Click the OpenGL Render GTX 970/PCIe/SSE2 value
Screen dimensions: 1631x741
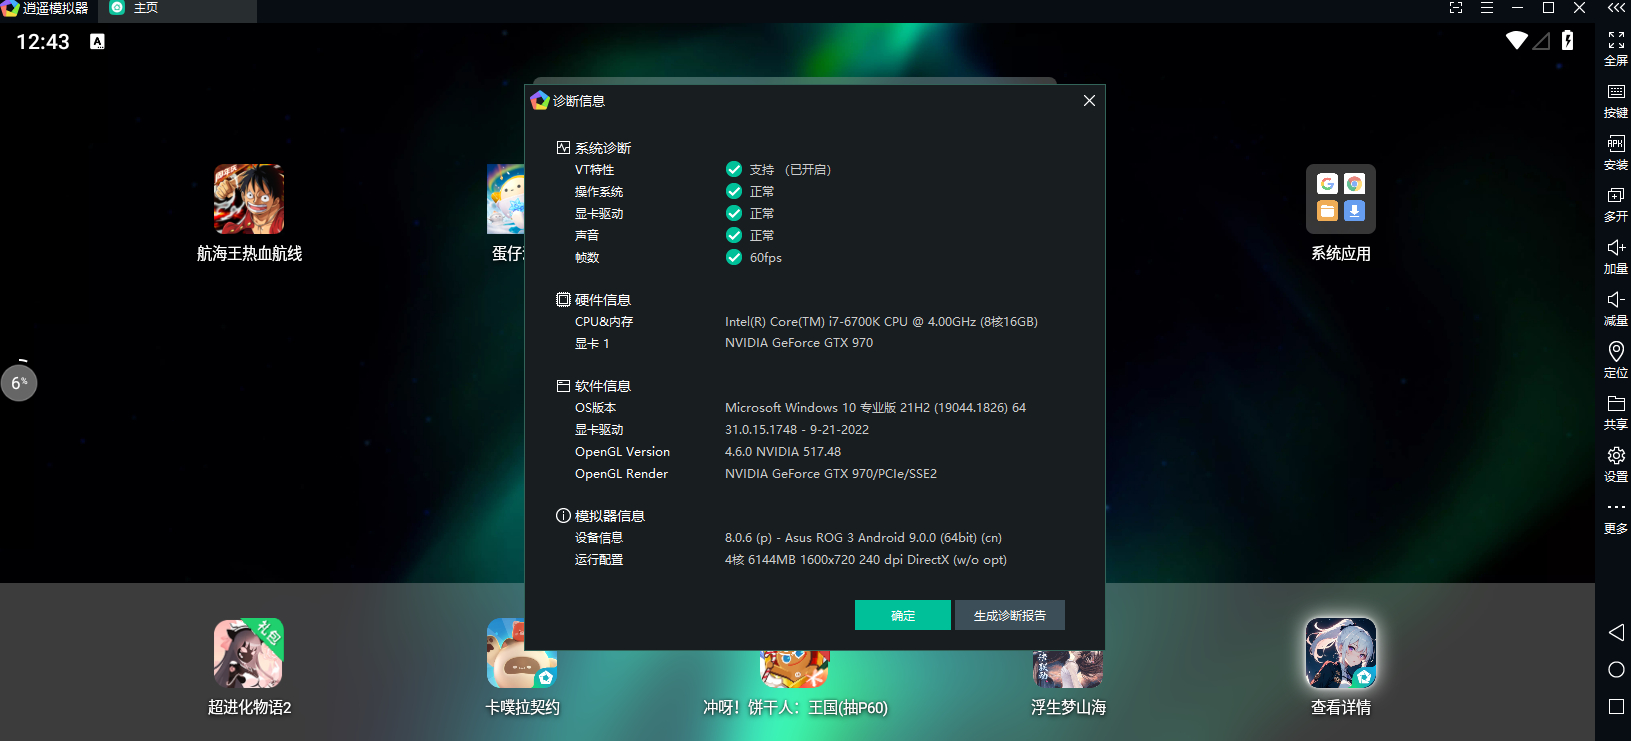coord(831,474)
